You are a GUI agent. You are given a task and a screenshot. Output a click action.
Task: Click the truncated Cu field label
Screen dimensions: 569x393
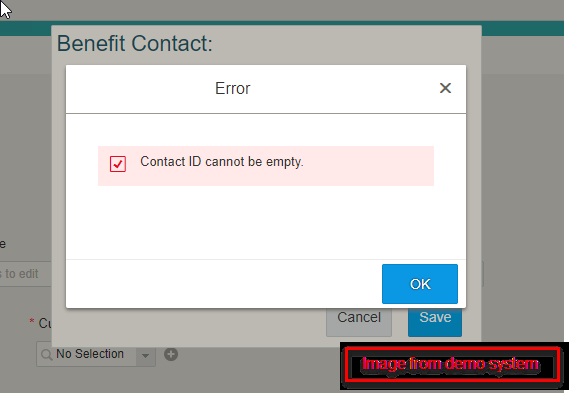(45, 323)
